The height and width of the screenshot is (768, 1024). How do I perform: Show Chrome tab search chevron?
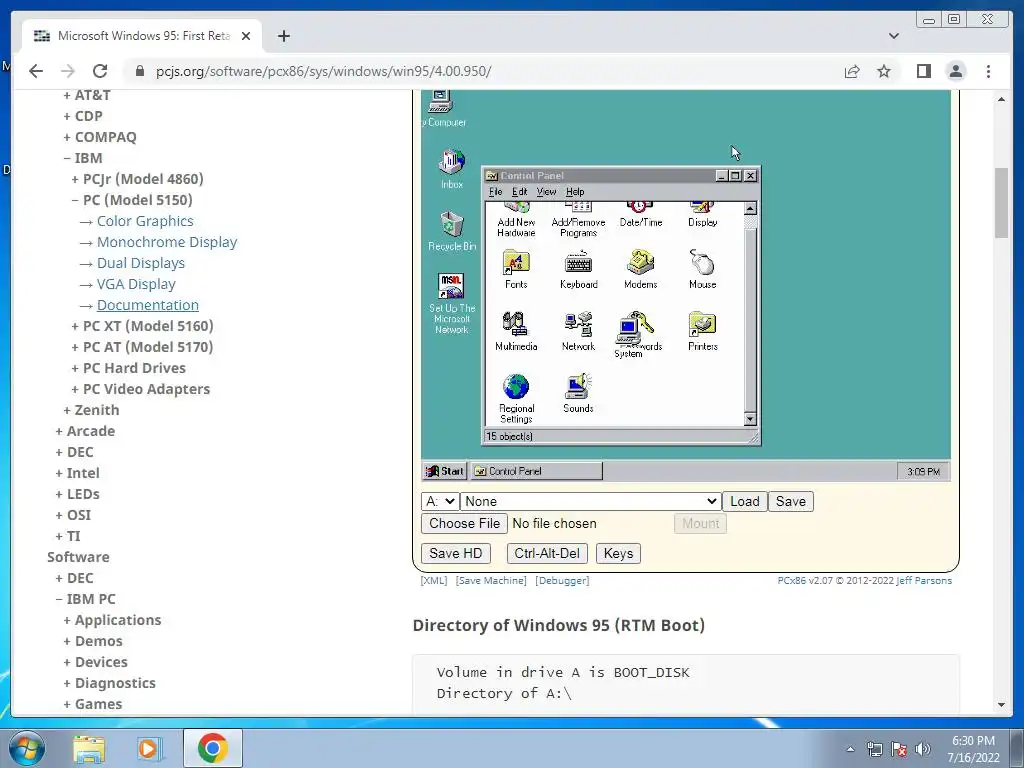pos(894,36)
